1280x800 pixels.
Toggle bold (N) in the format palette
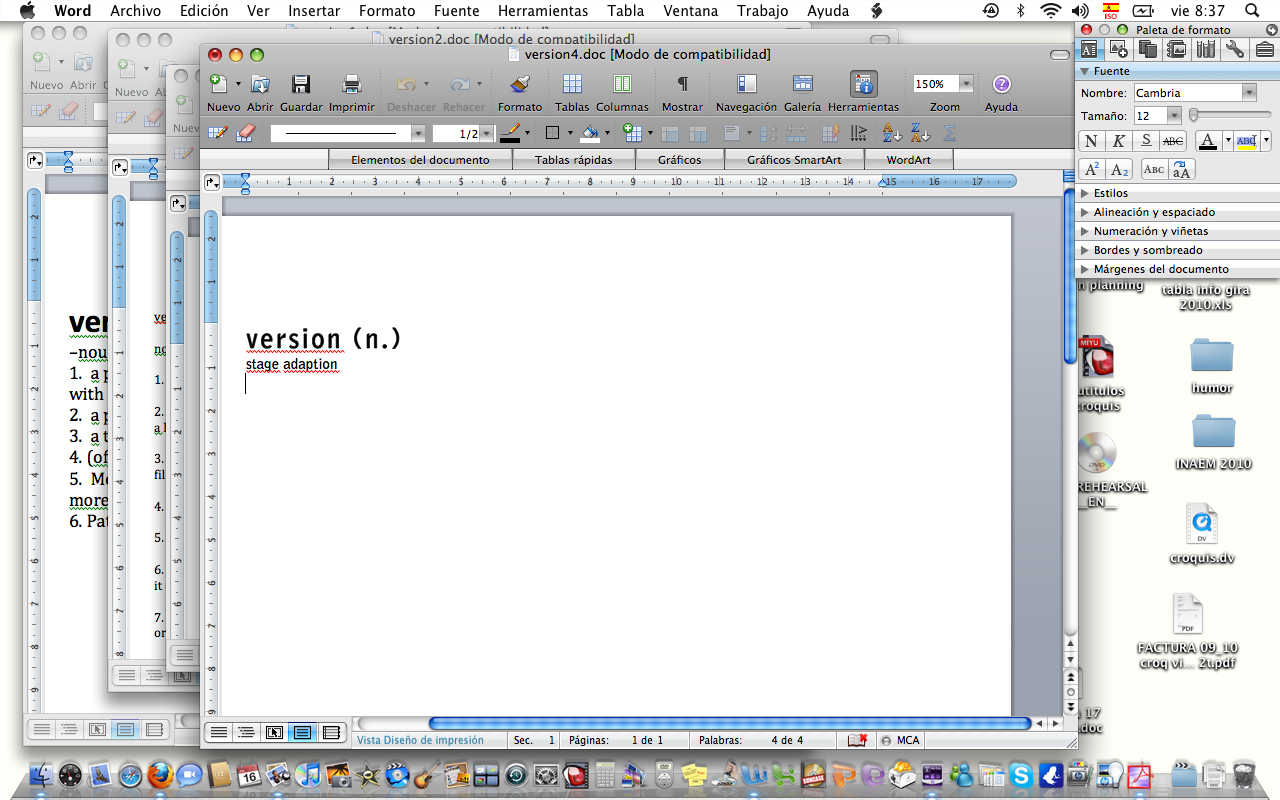(x=1091, y=142)
